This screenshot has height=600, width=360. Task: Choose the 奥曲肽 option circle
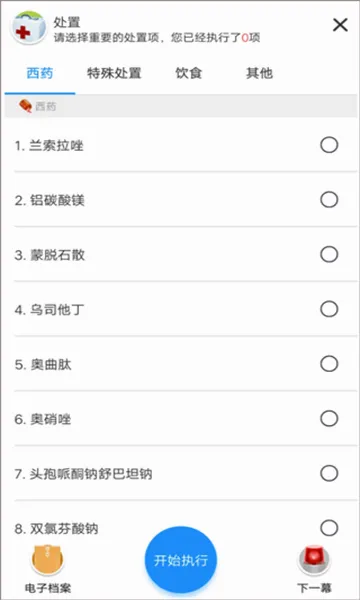329,364
